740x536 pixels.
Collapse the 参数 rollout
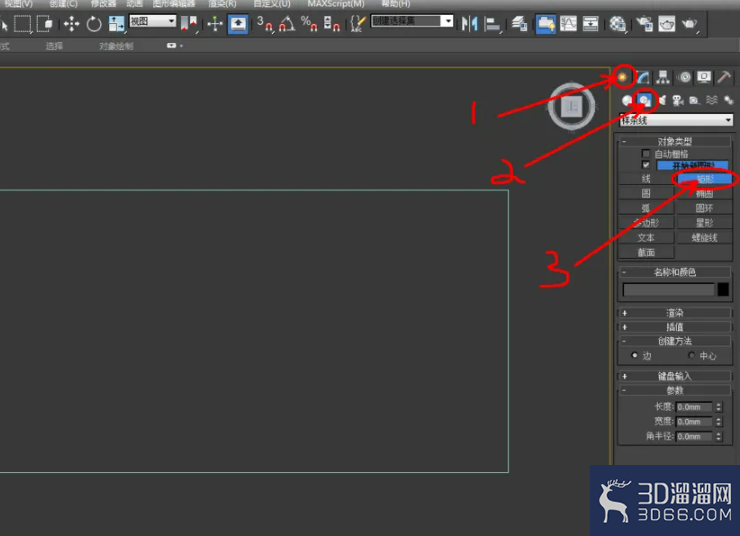point(675,390)
